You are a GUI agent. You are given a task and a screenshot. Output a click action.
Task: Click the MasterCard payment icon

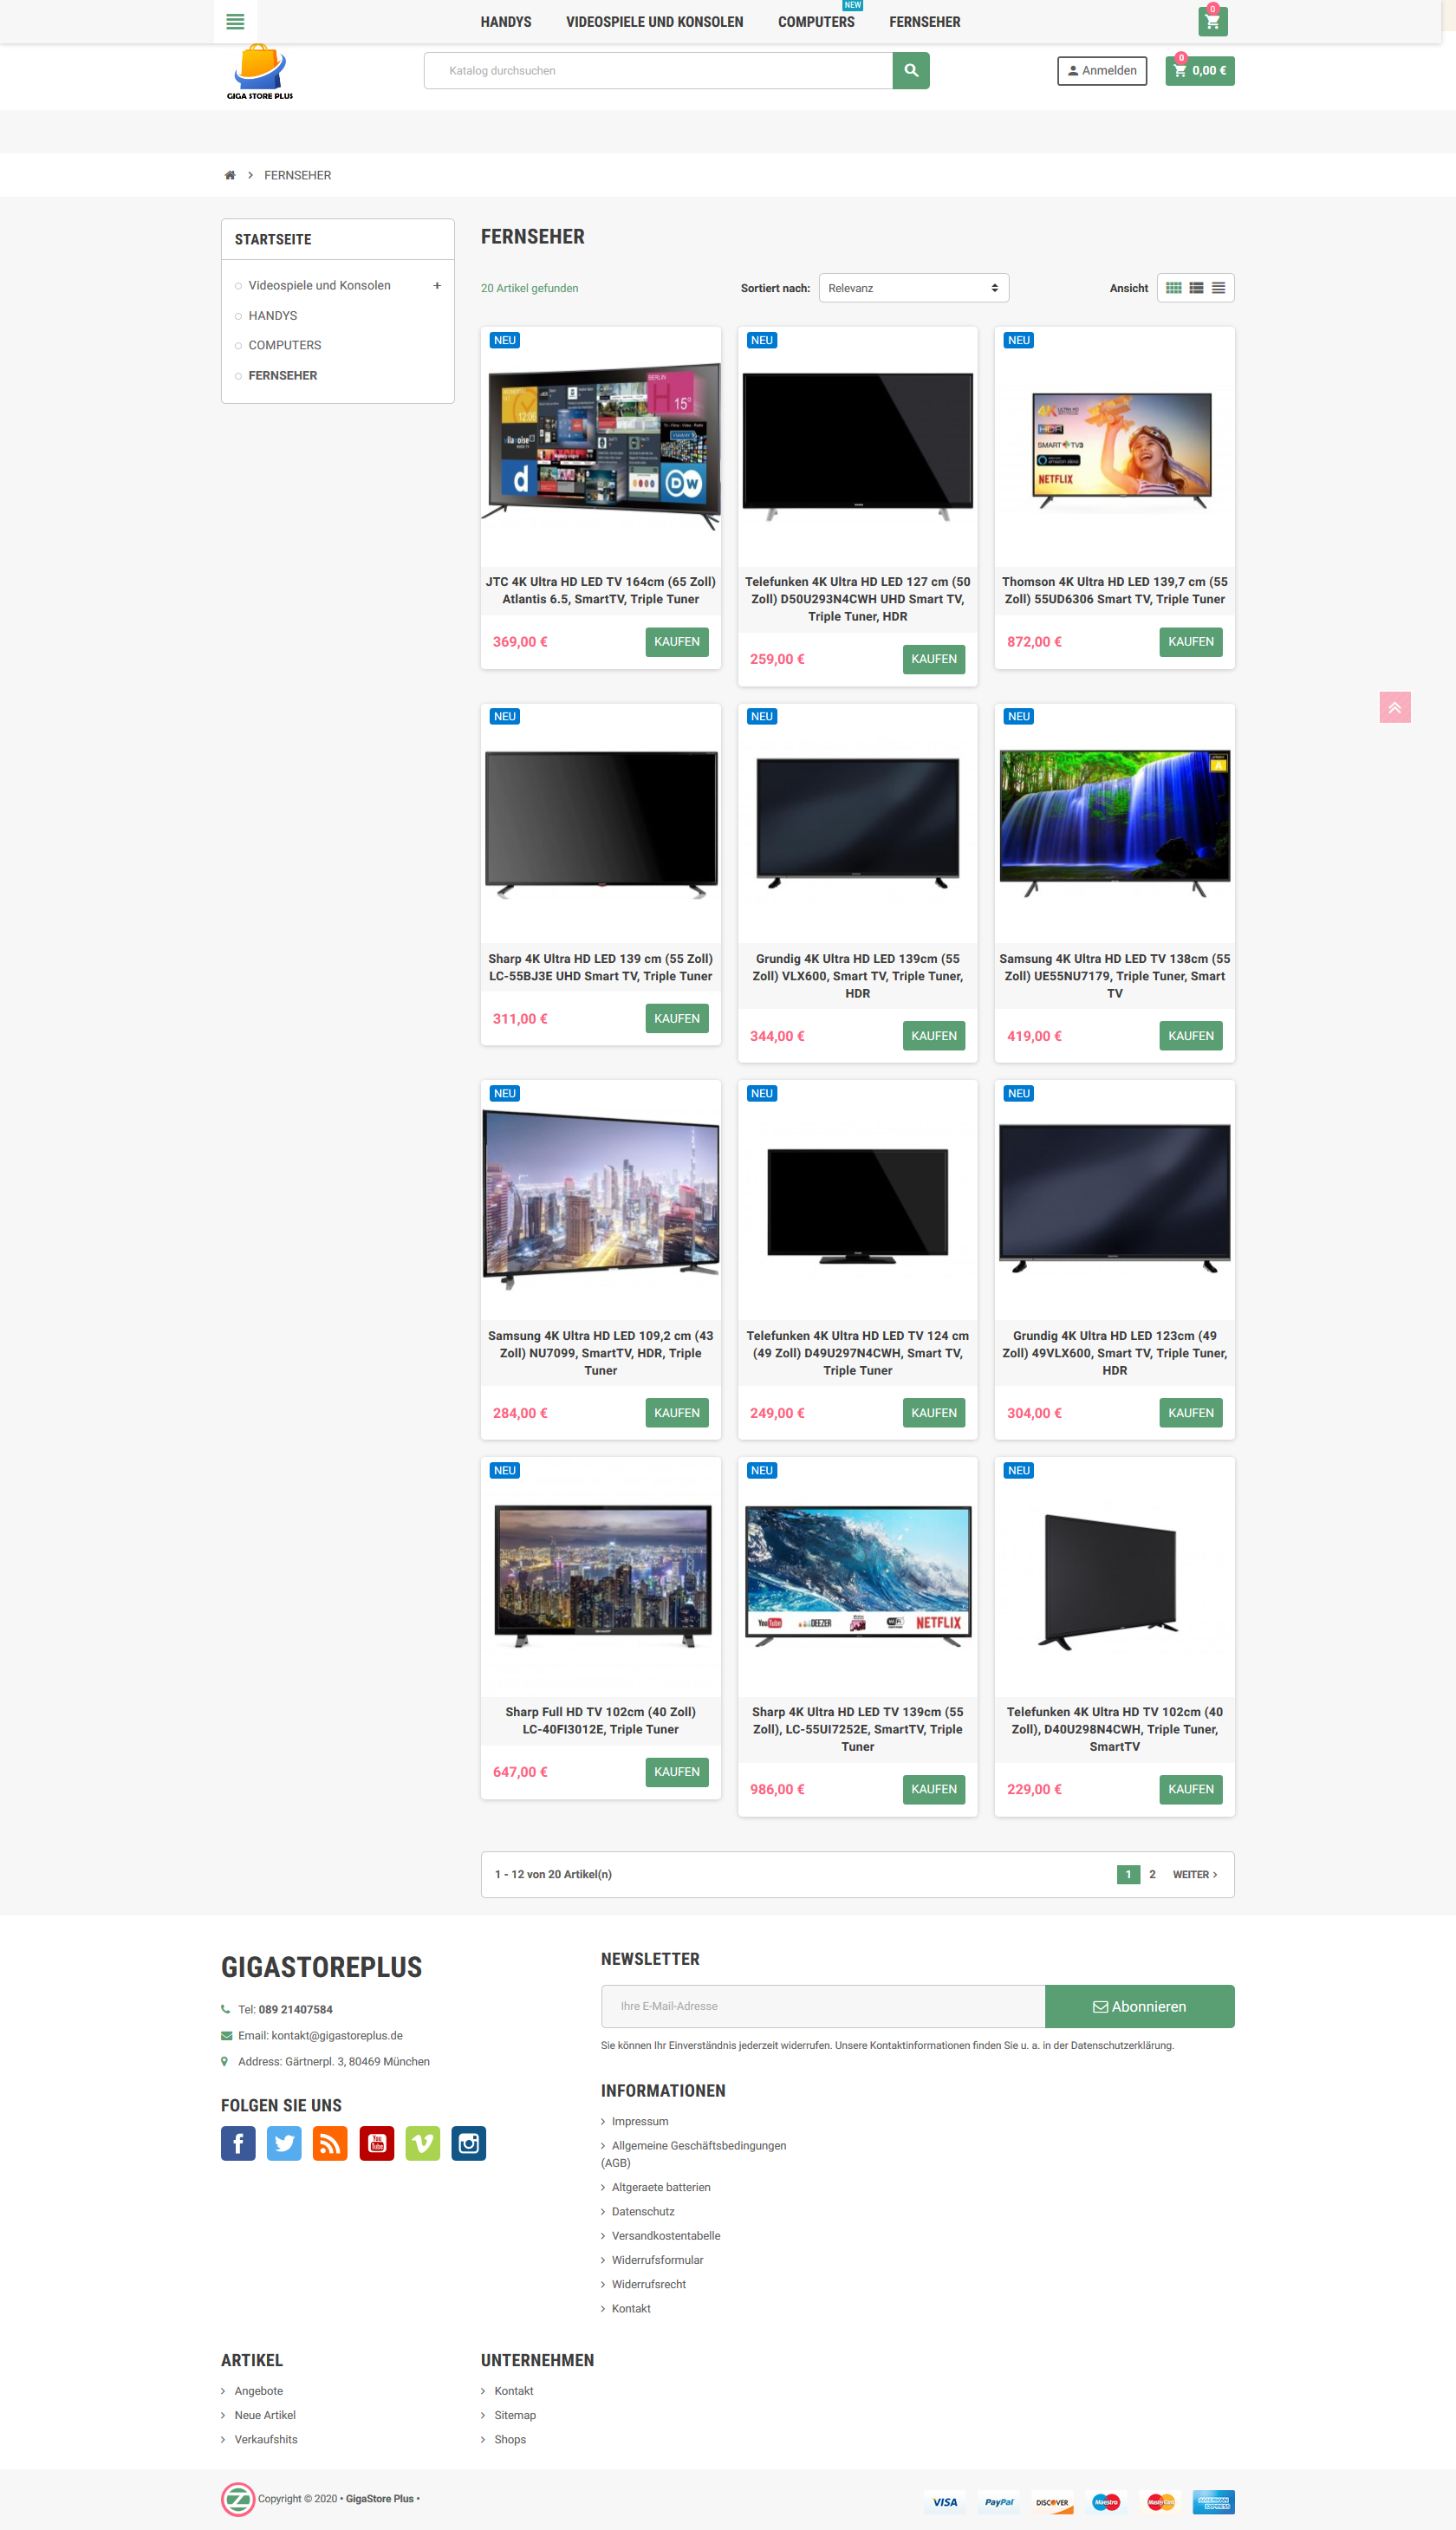[1160, 2501]
